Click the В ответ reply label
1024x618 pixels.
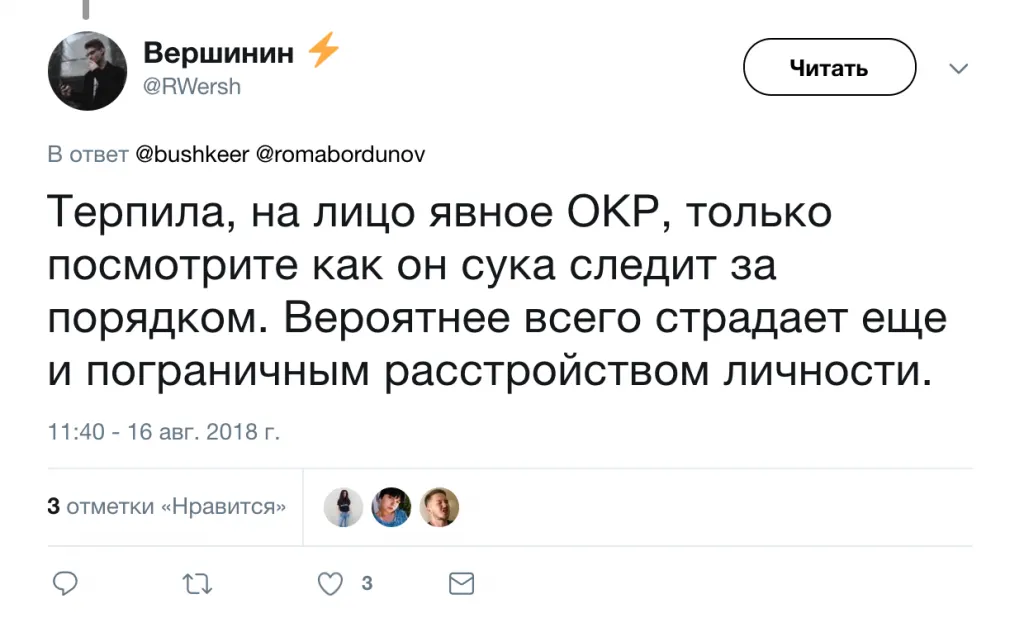(88, 155)
